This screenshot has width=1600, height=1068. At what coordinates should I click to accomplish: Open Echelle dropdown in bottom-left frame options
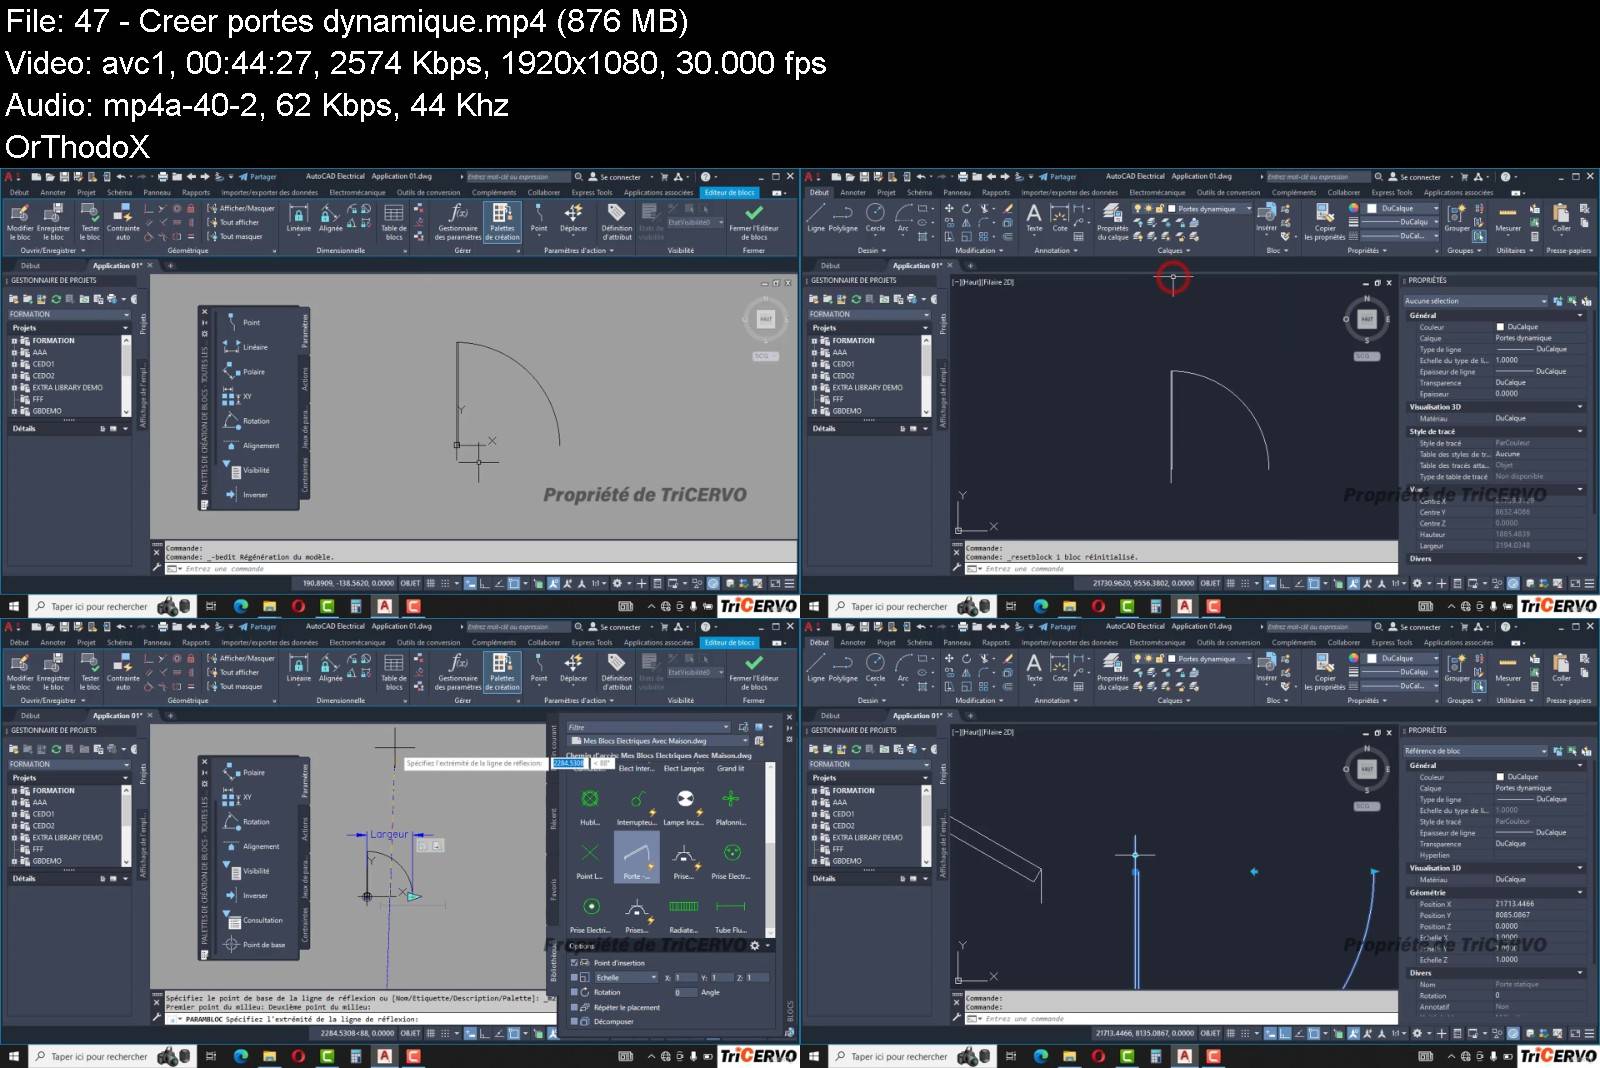click(627, 977)
